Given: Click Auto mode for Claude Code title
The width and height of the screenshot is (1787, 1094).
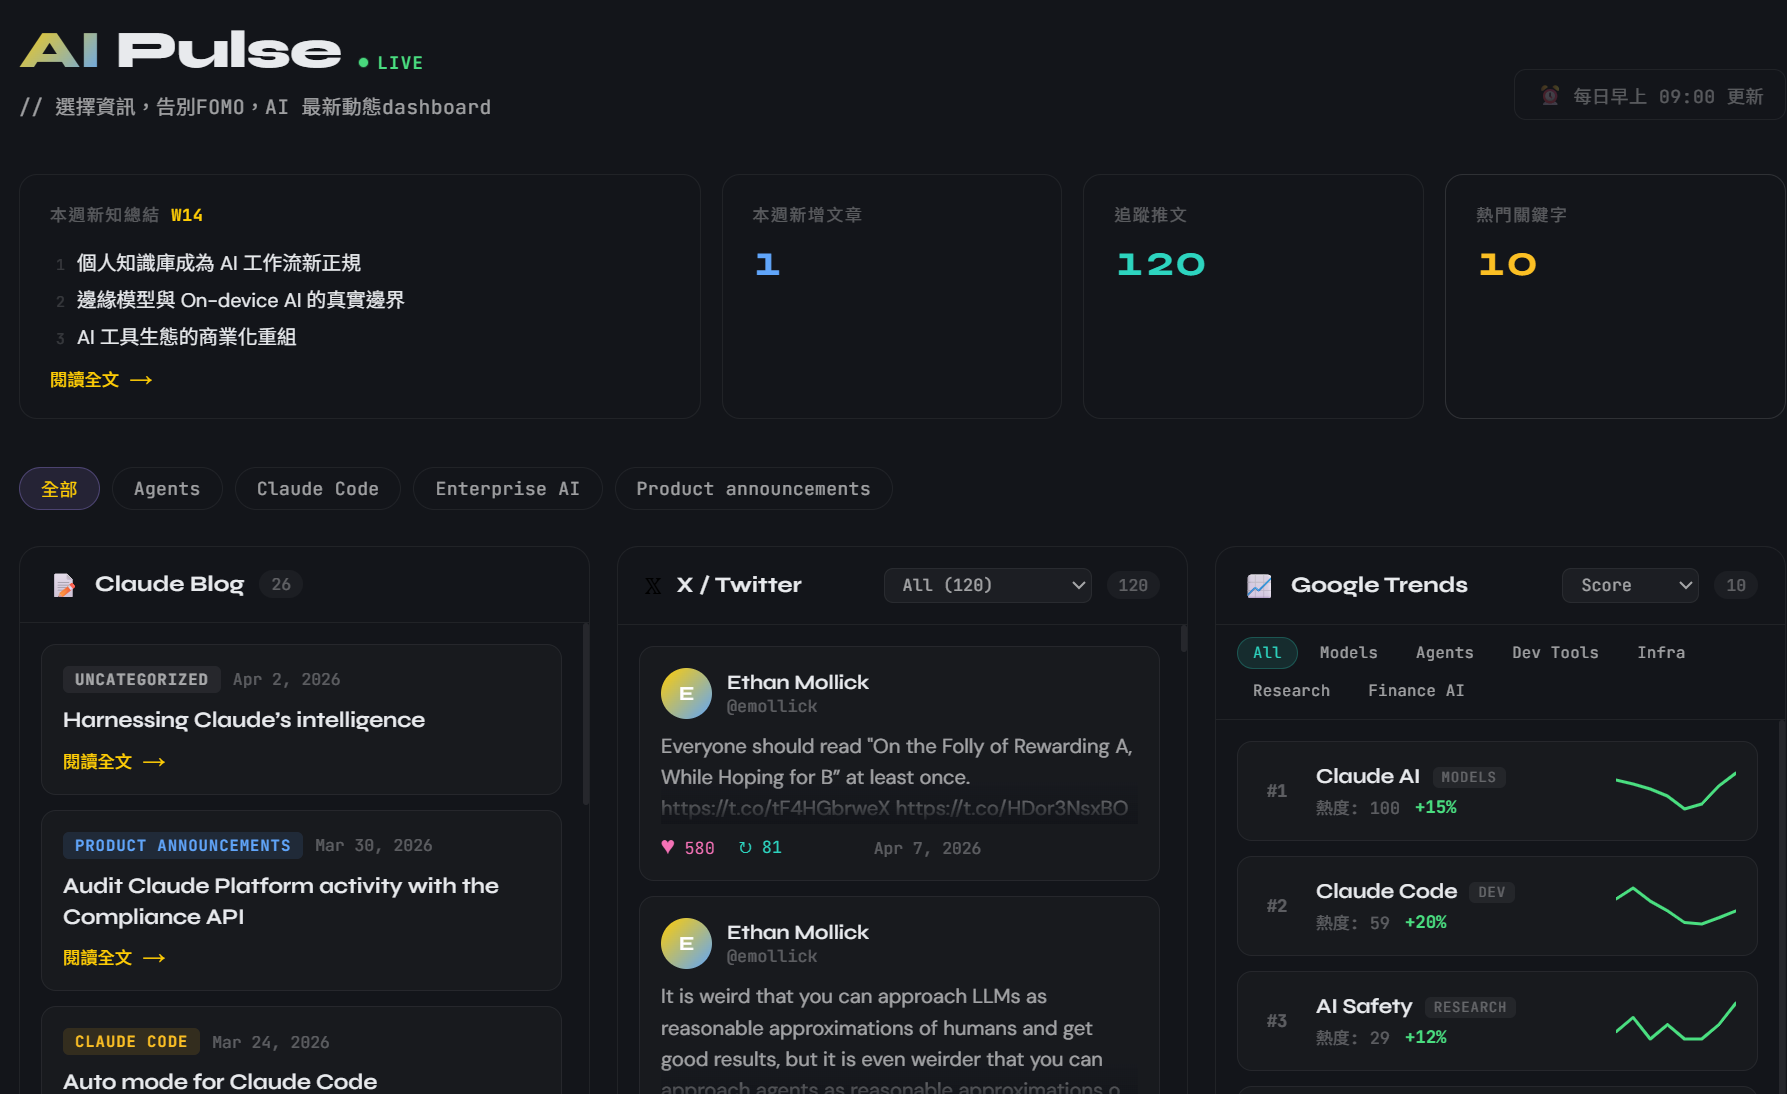Looking at the screenshot, I should (x=220, y=1081).
